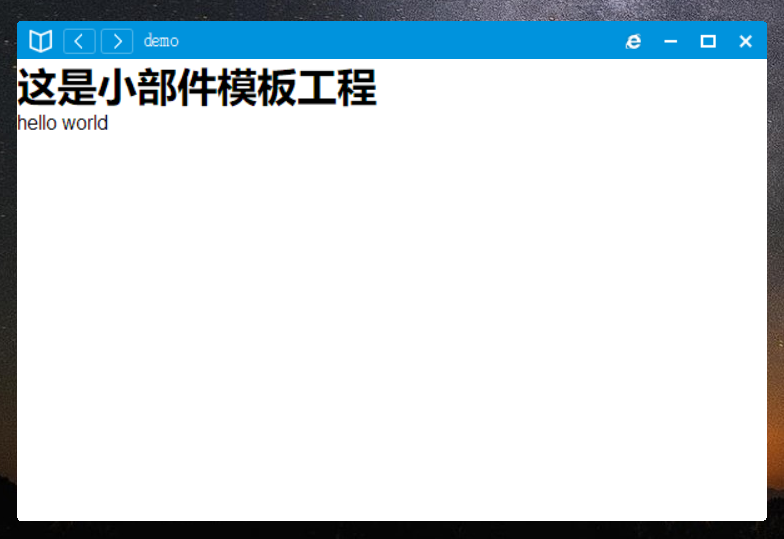Click the characters "模板" in the heading

click(x=257, y=88)
